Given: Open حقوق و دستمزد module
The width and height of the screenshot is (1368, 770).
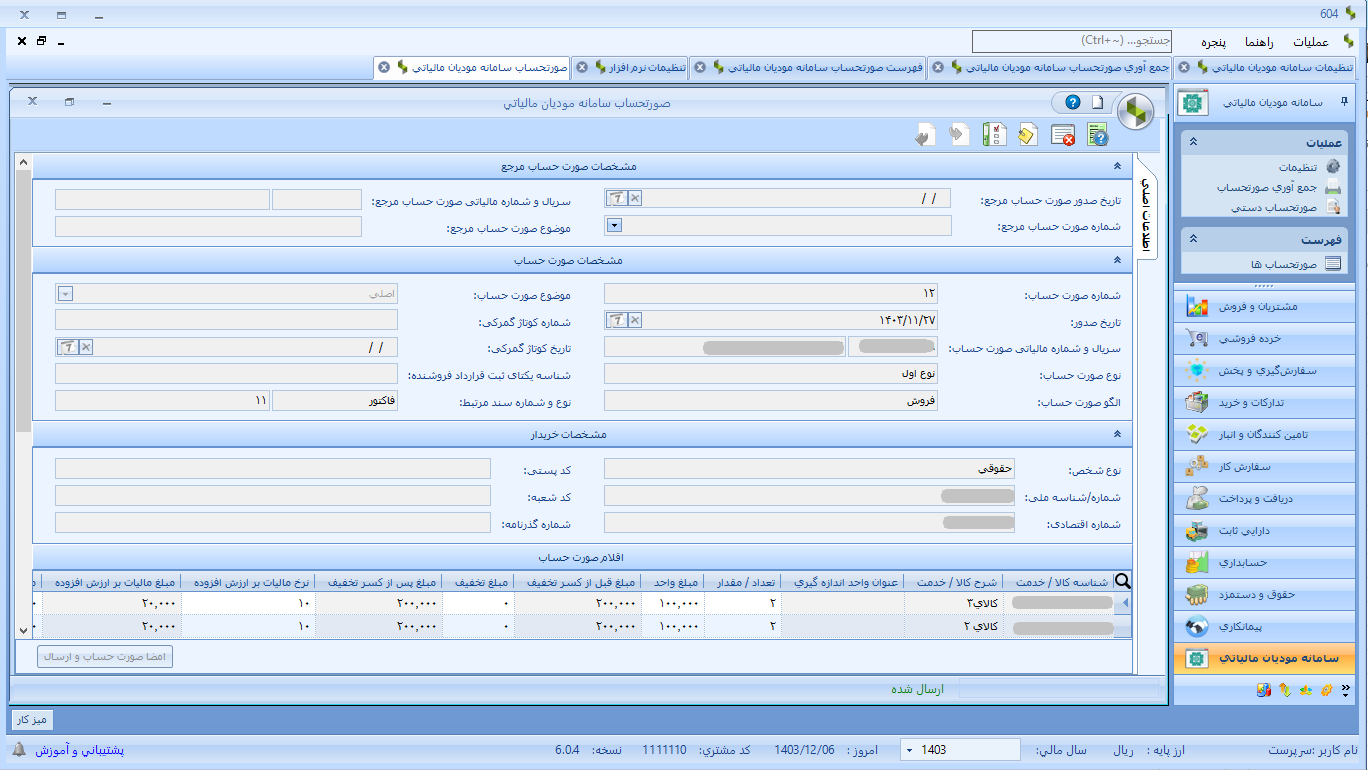Looking at the screenshot, I should [1264, 594].
